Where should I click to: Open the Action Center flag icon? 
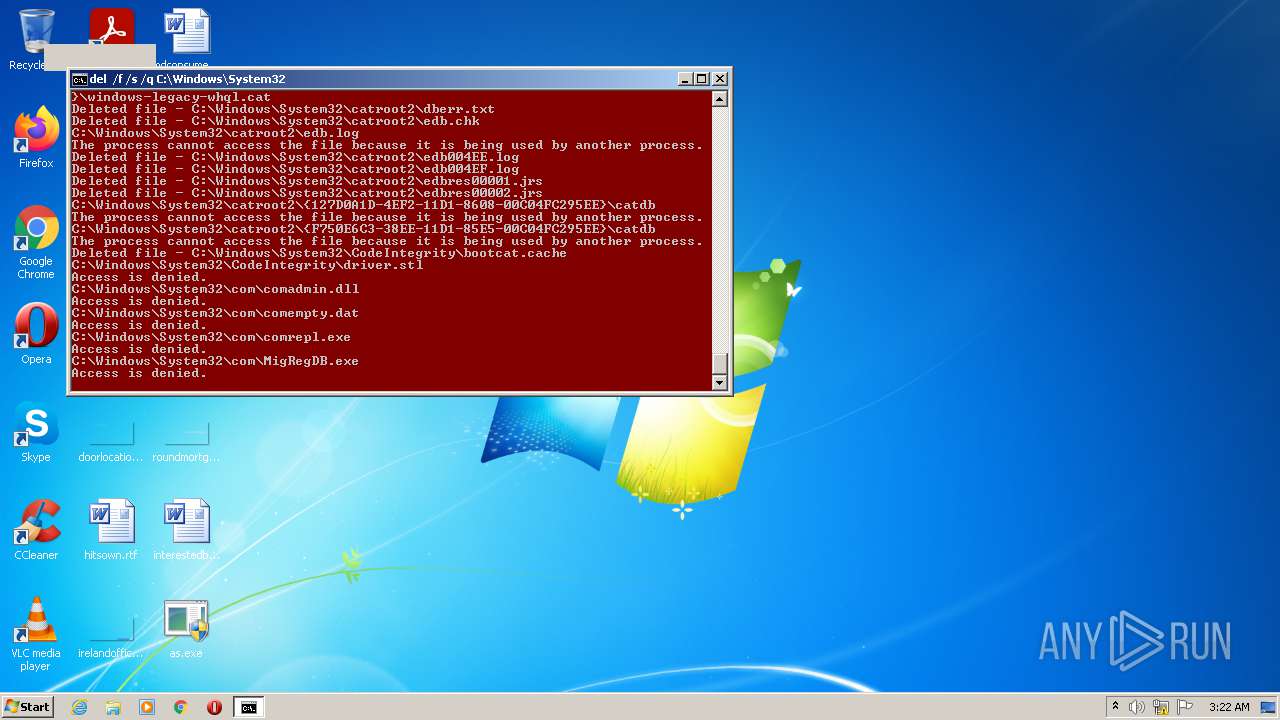pyautogui.click(x=1184, y=707)
